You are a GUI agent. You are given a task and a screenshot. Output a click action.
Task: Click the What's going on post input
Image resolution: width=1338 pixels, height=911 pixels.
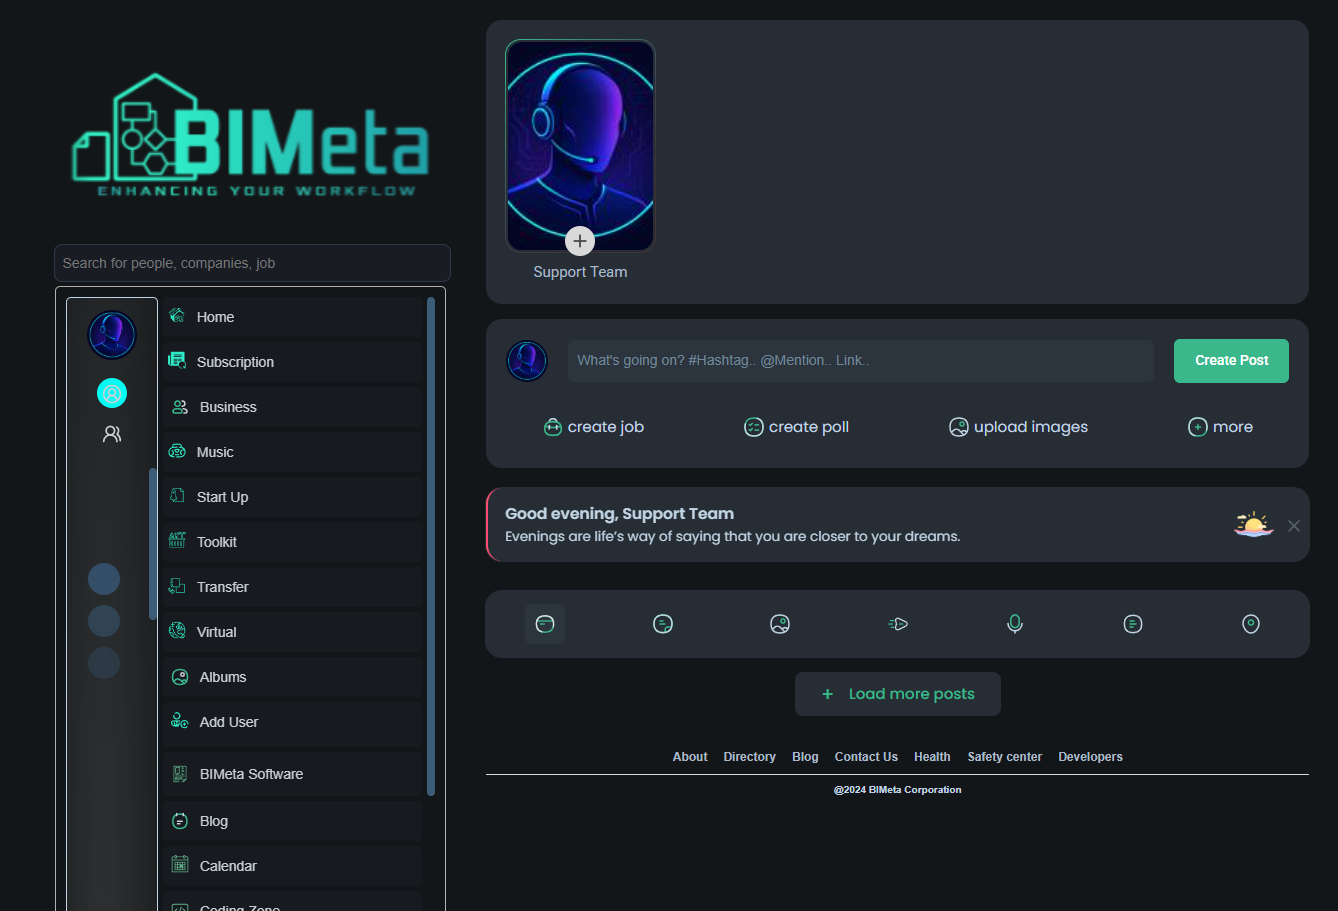tap(860, 361)
